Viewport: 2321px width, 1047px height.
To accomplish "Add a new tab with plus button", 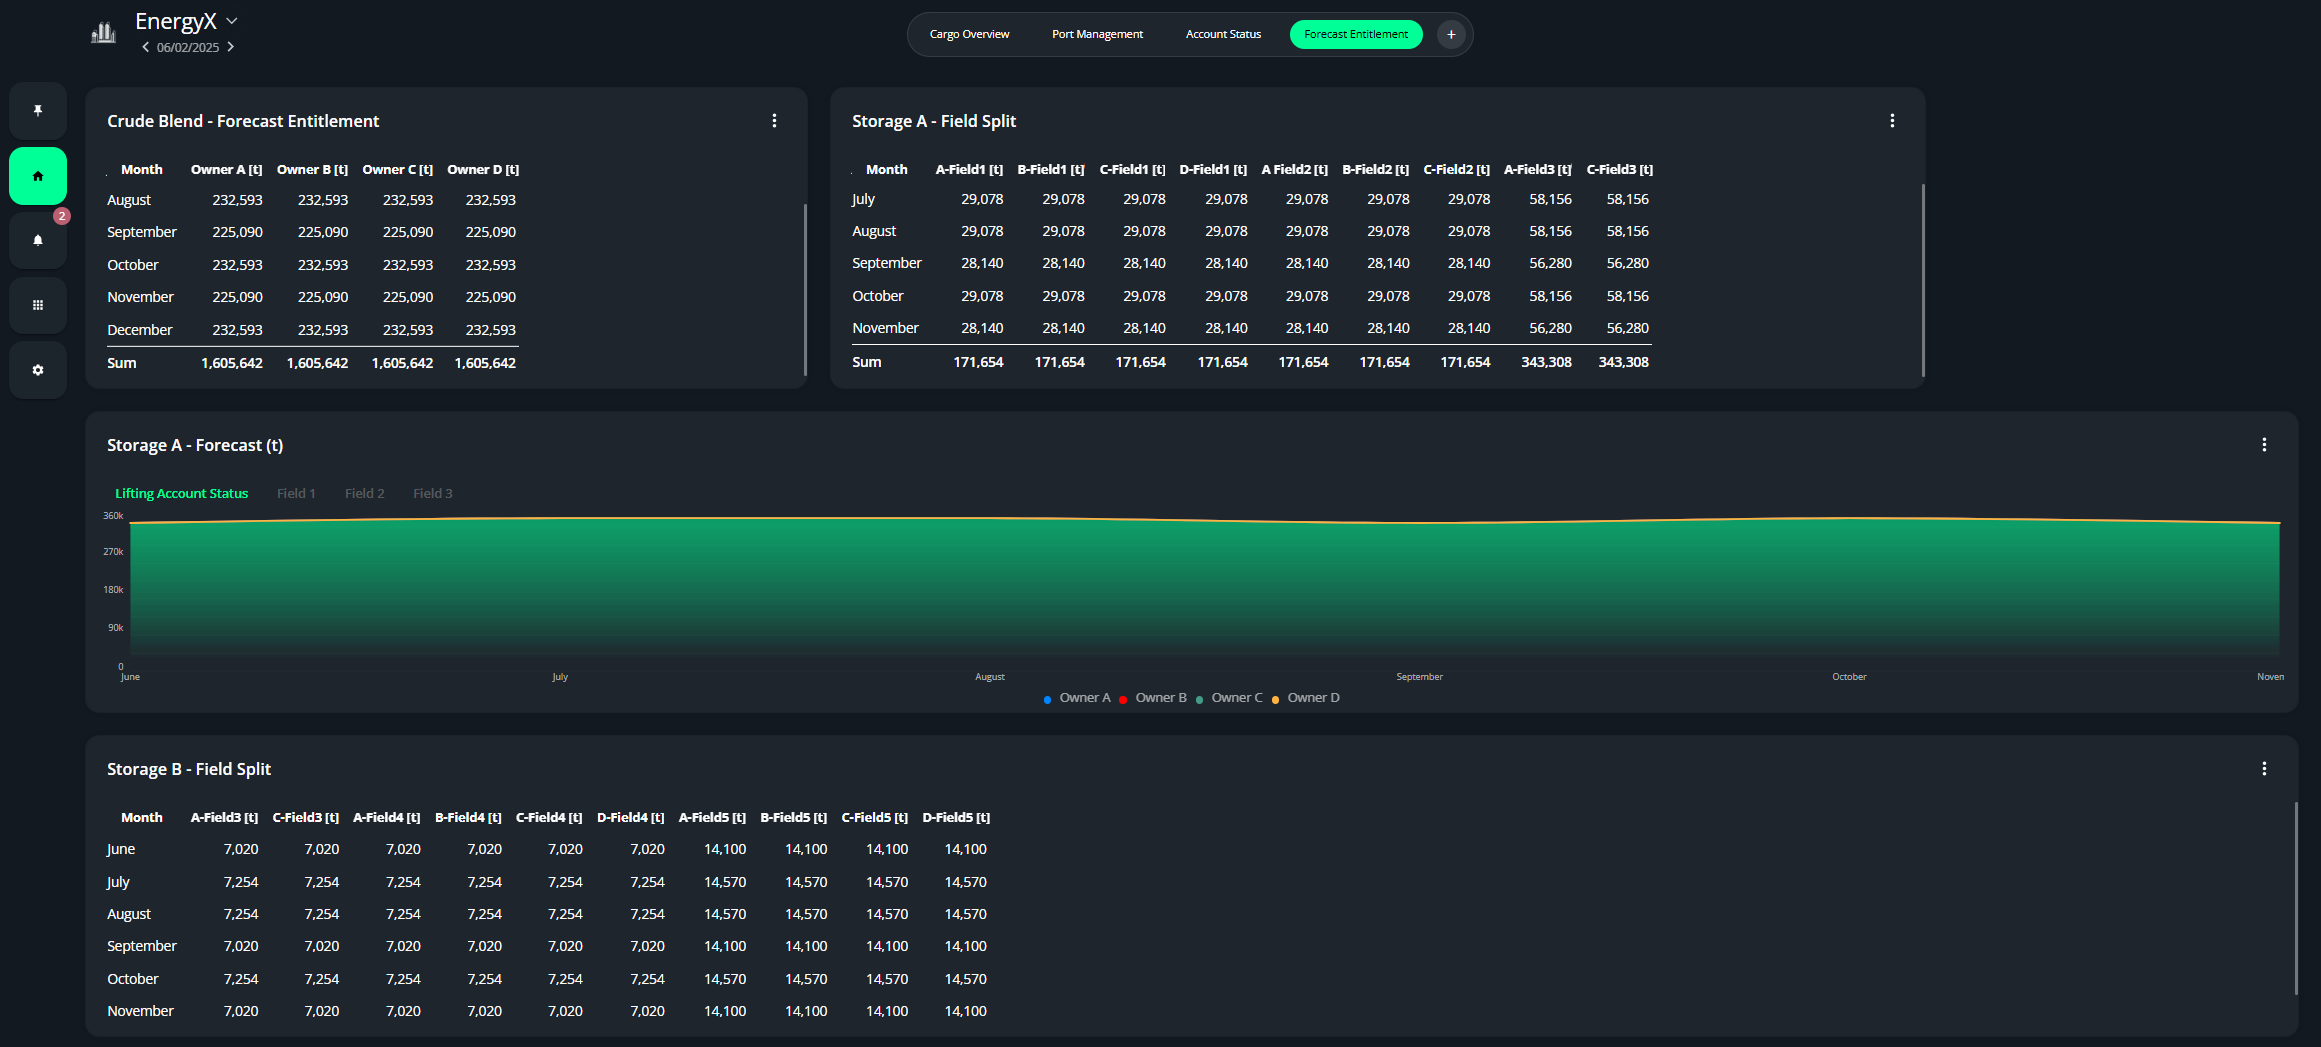I will click(x=1451, y=34).
